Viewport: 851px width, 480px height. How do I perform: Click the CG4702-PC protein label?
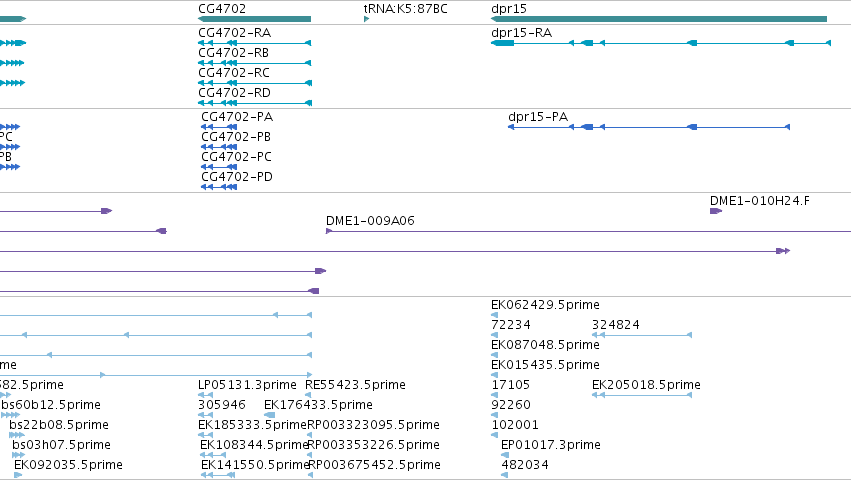click(x=237, y=157)
